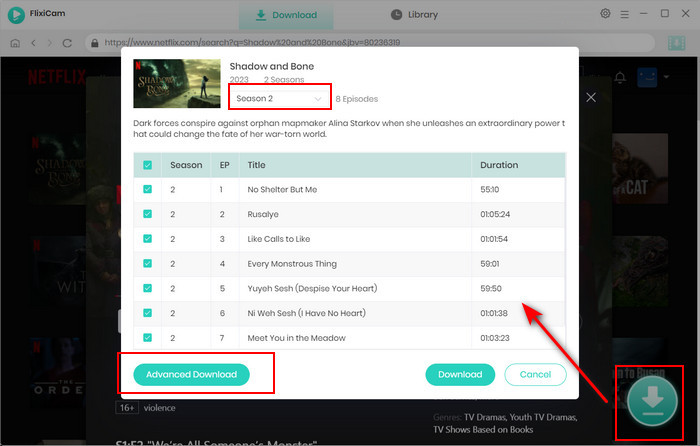
Task: Click the 16+ maturity rating badge
Action: [127, 408]
